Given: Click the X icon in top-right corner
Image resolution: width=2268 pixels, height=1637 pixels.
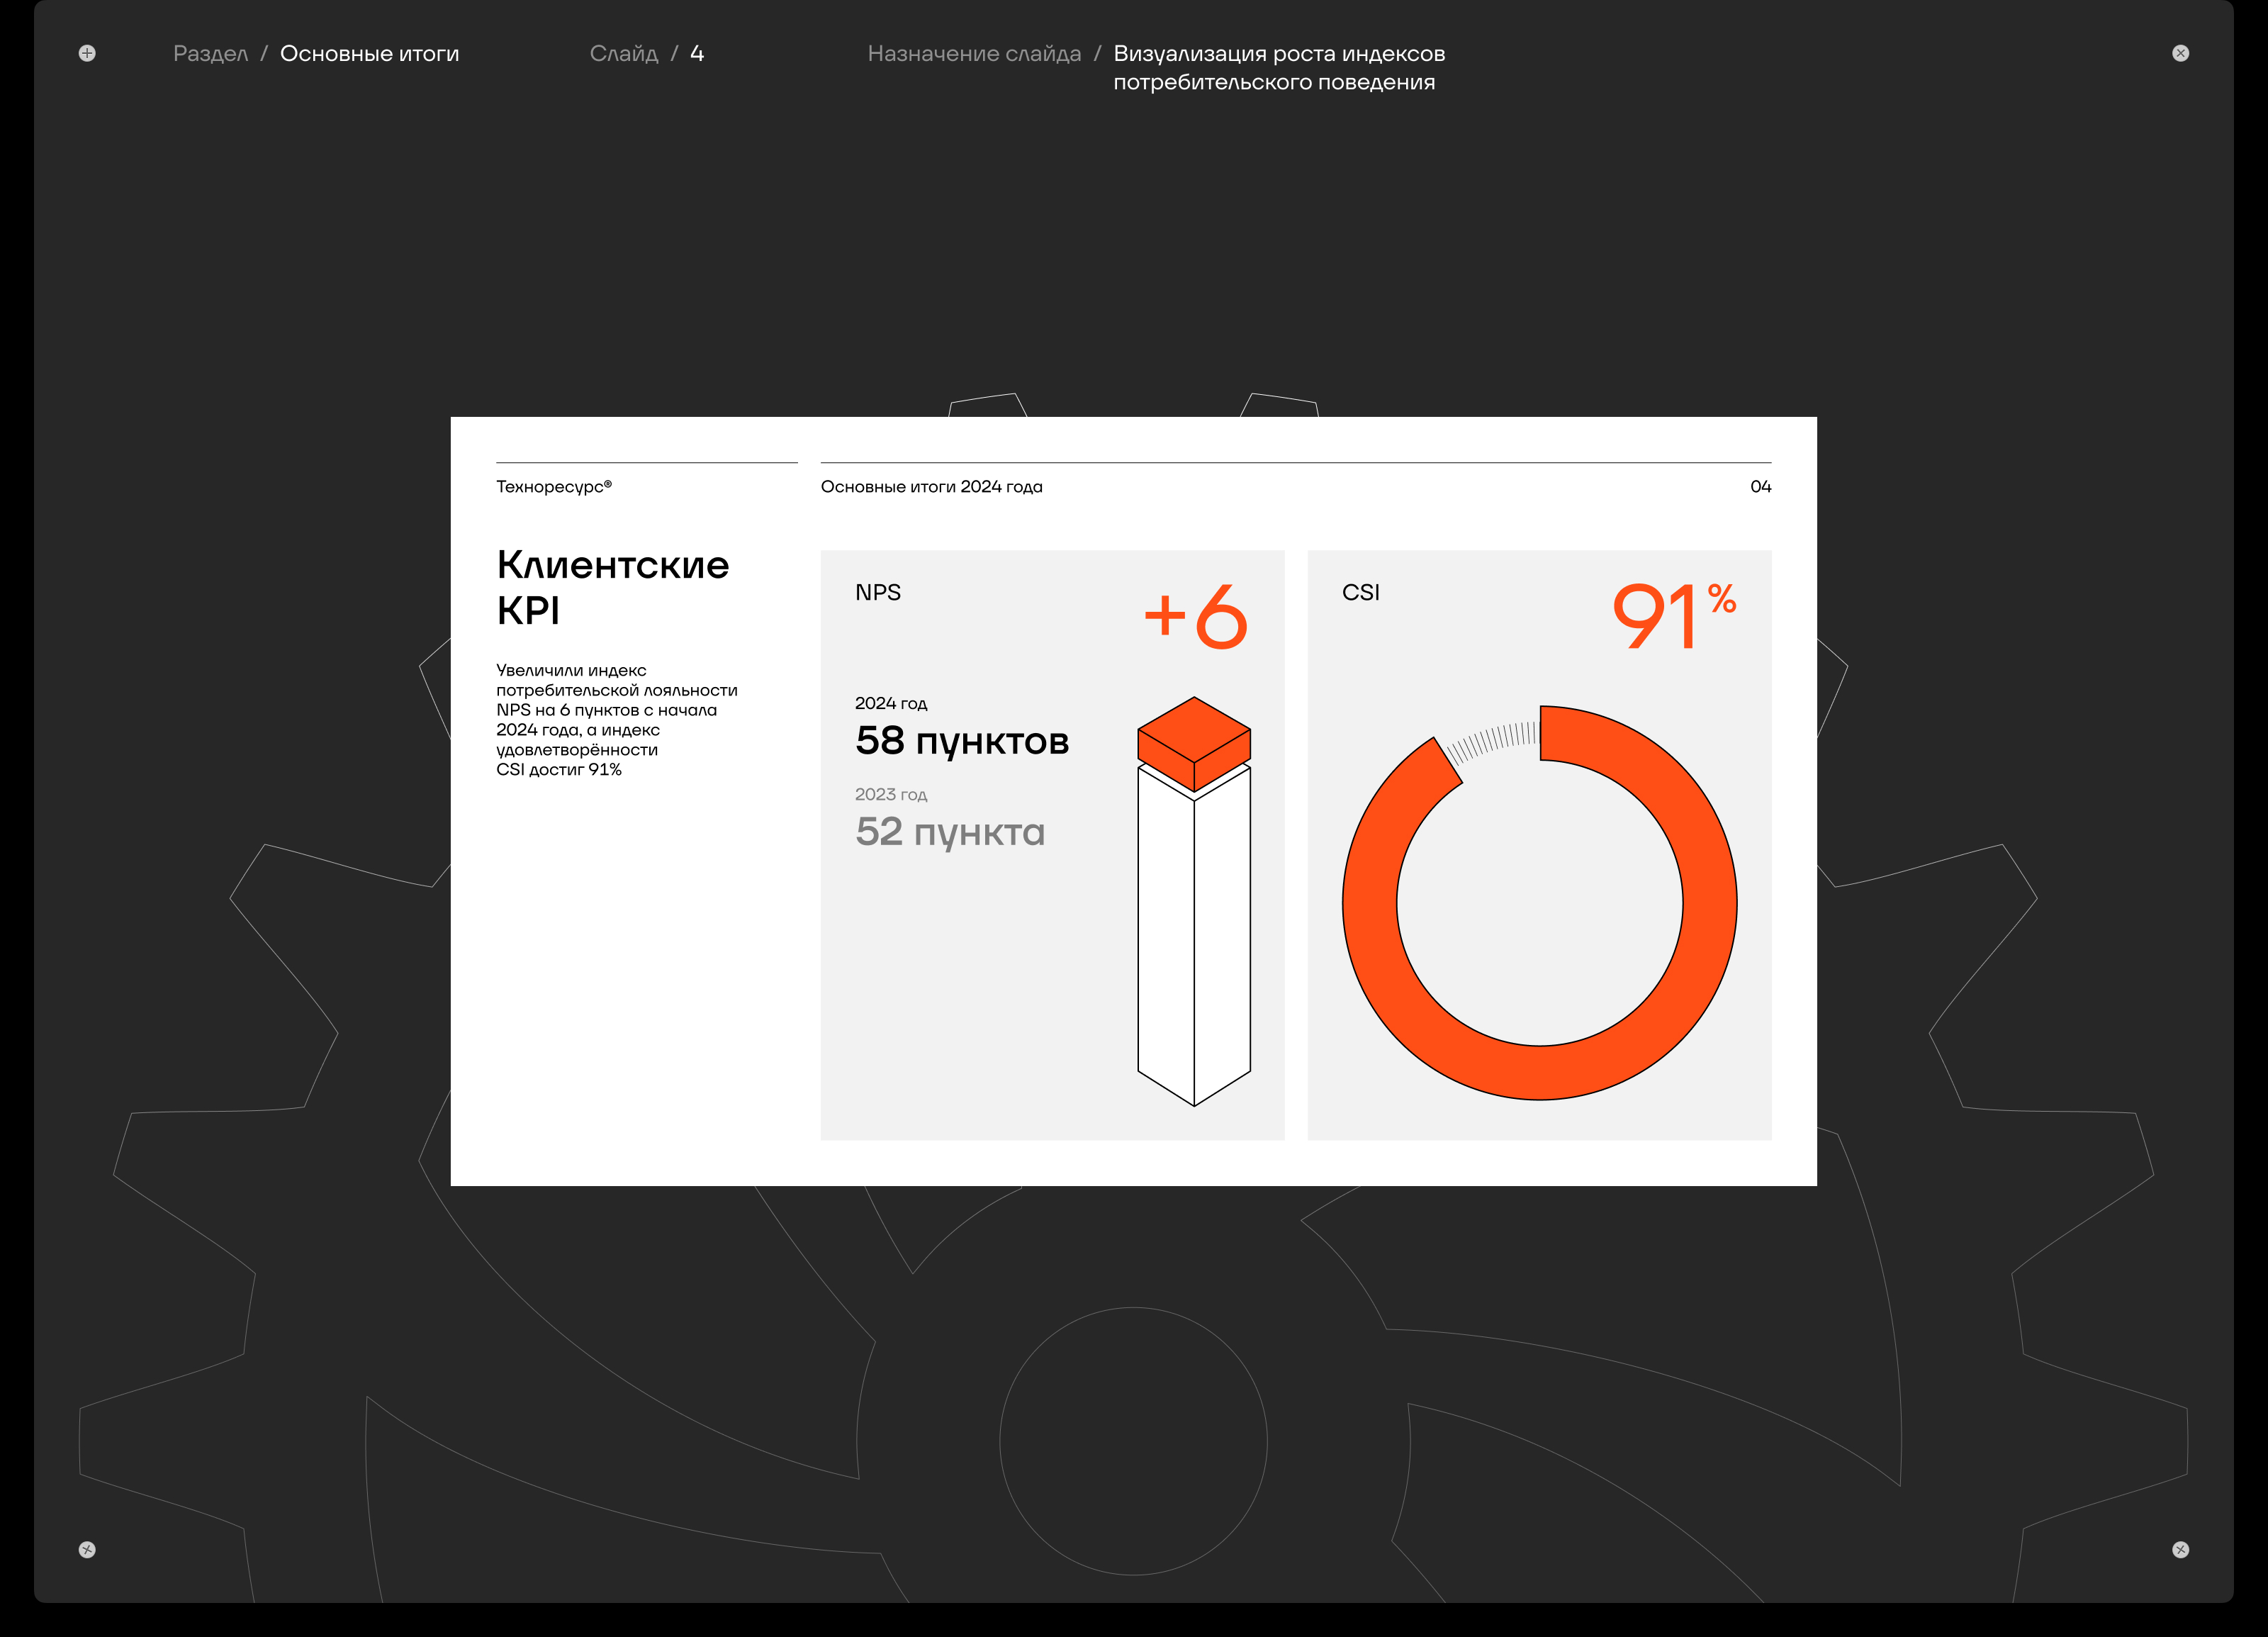Looking at the screenshot, I should tap(2180, 54).
